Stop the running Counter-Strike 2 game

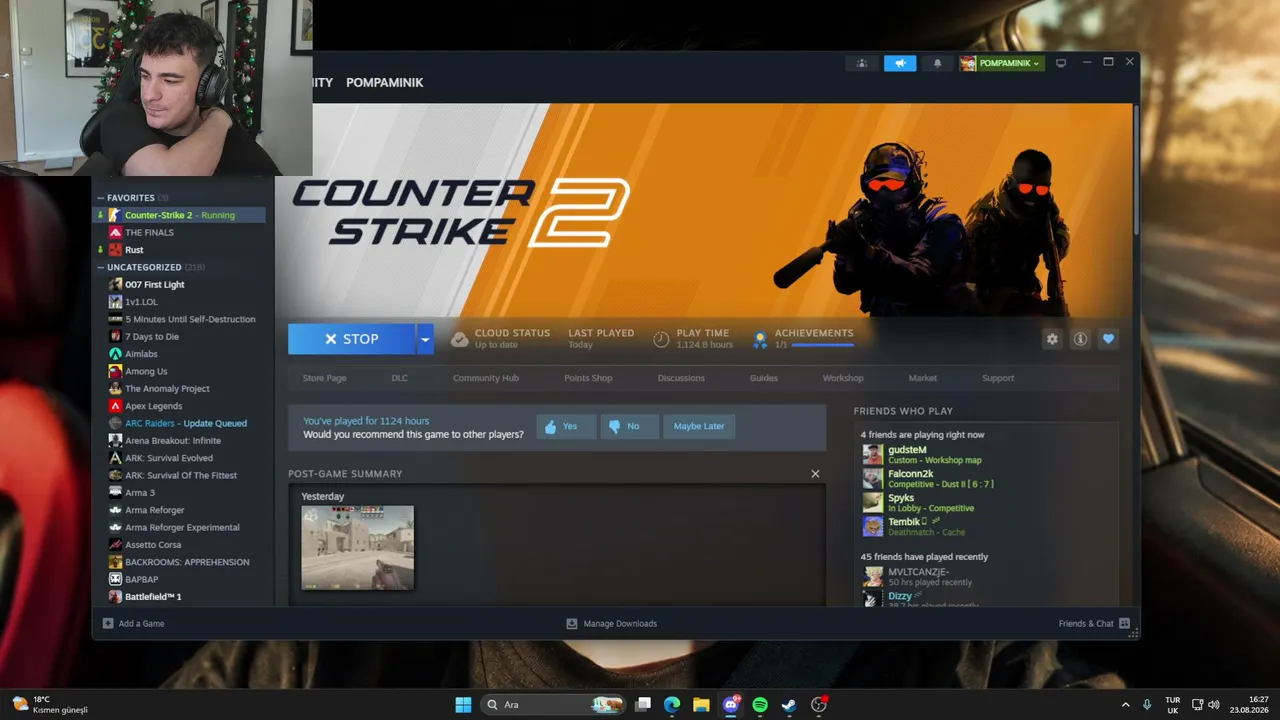pos(351,339)
